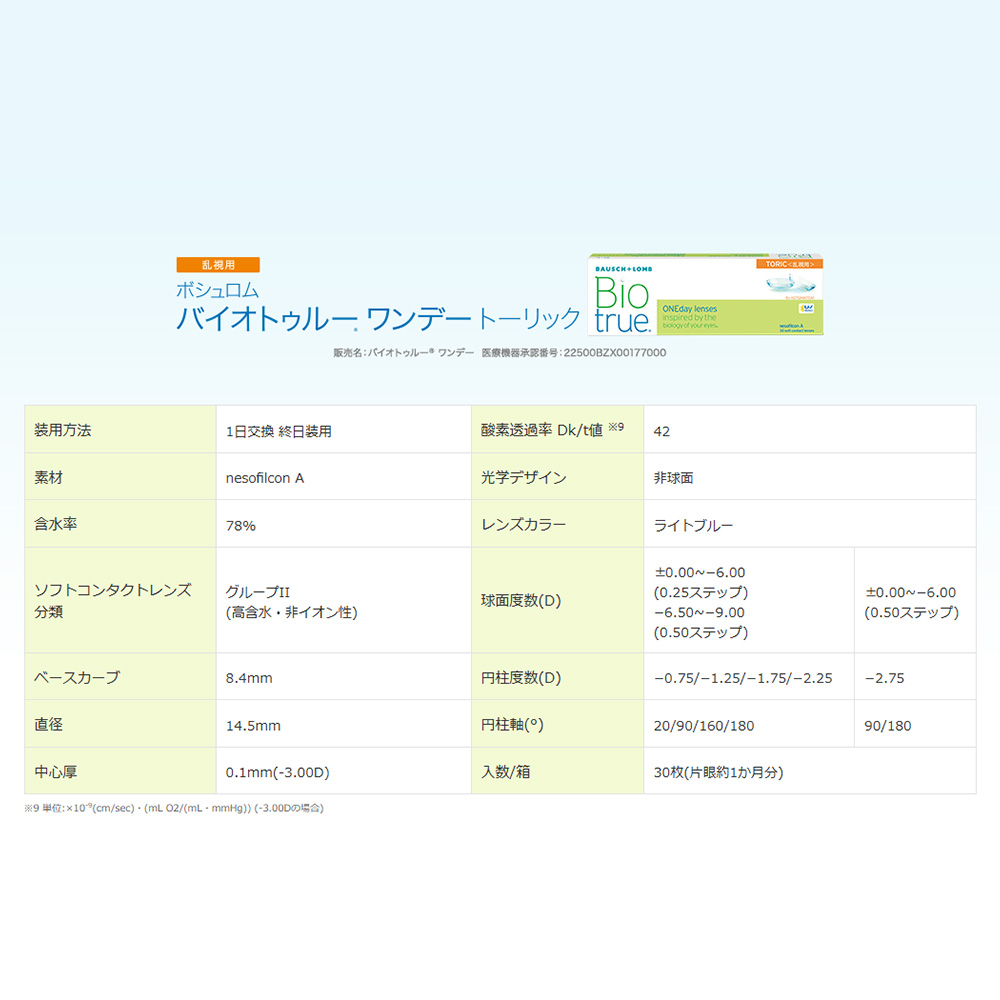Click the 中心厚 label cell

pos(121,771)
